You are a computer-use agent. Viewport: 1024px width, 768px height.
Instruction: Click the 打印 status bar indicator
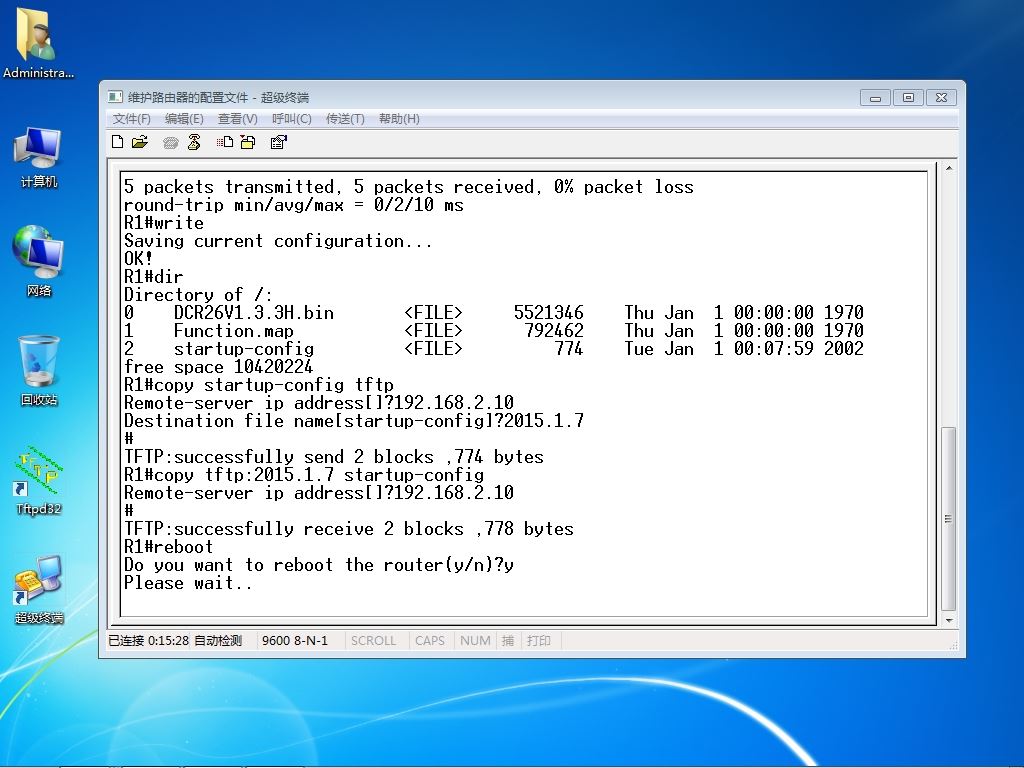539,641
